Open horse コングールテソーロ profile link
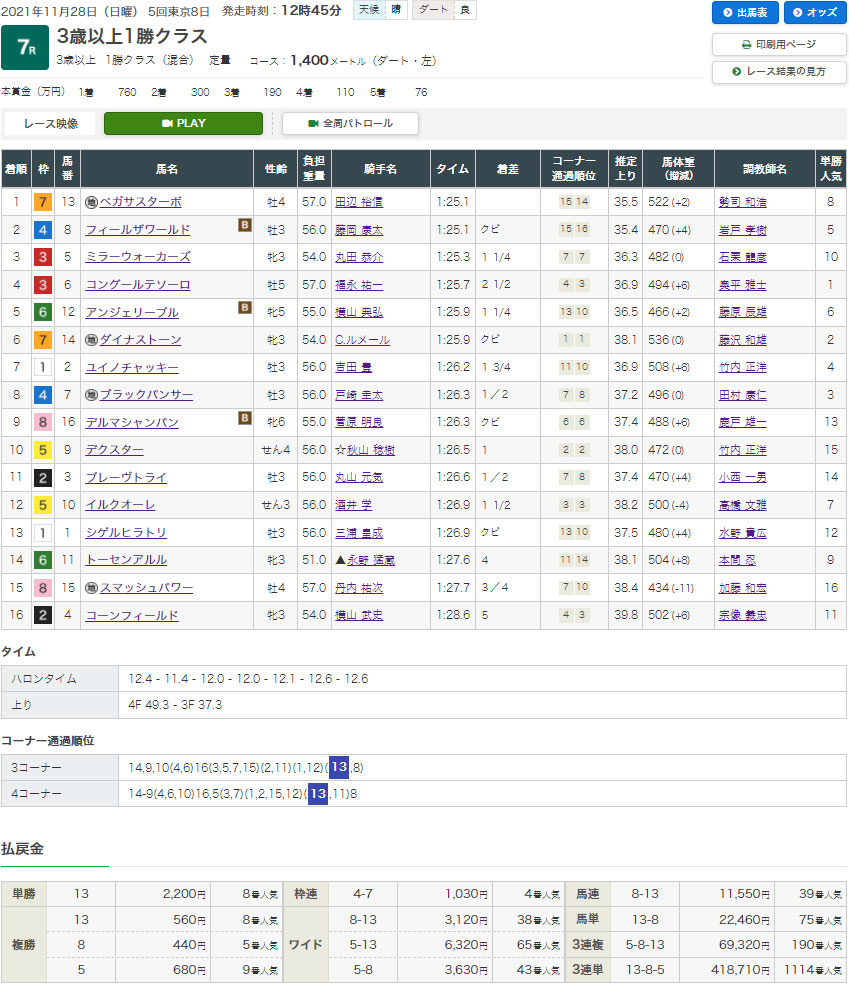The image size is (849, 987). (138, 285)
